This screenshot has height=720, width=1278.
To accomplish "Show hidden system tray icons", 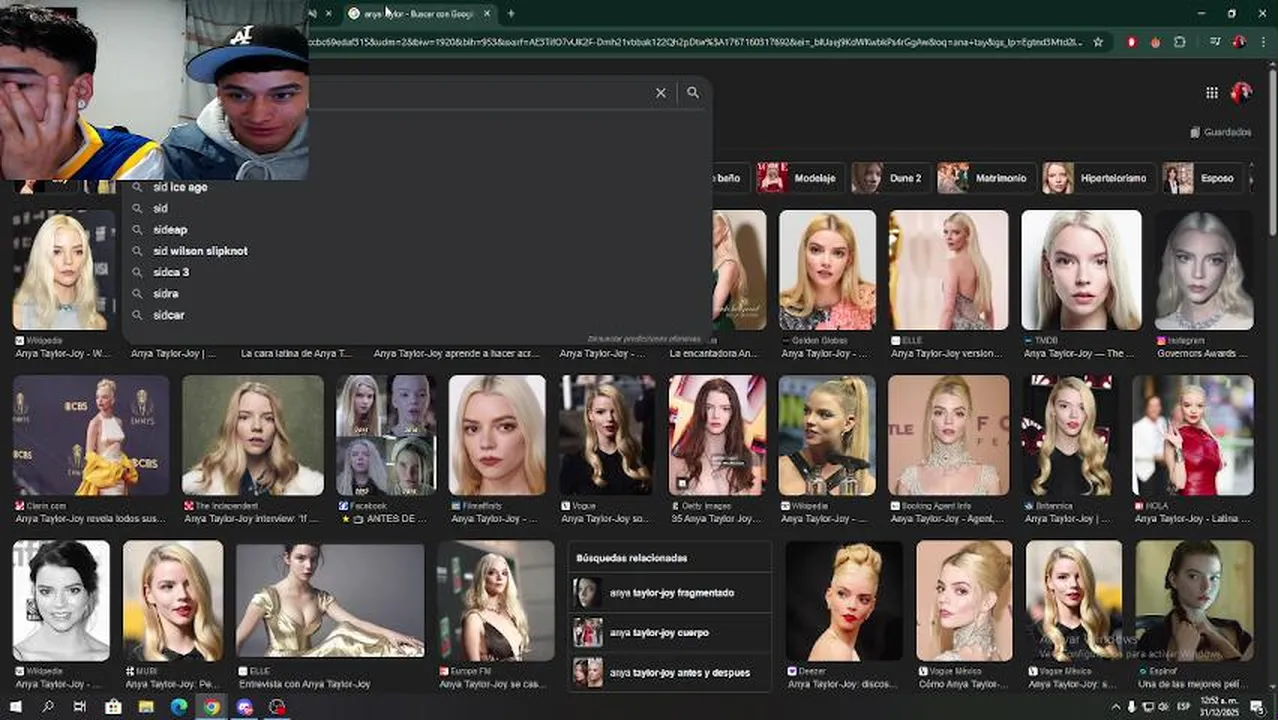I will [1116, 707].
